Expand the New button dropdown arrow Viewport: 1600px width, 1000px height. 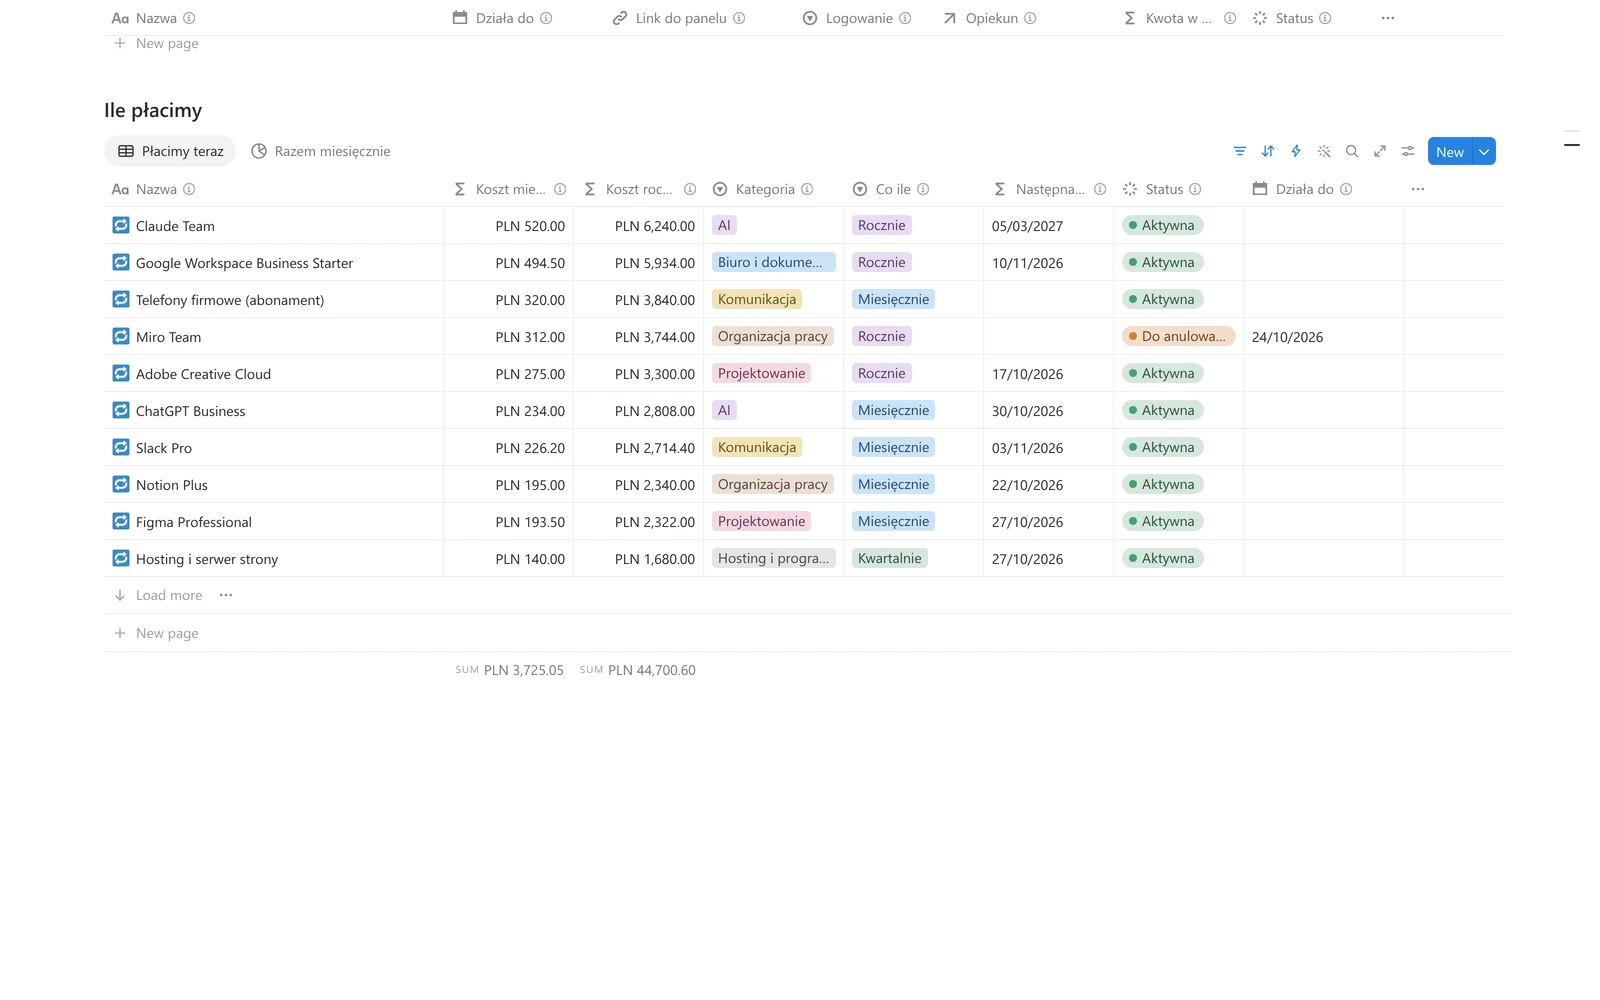pyautogui.click(x=1485, y=151)
